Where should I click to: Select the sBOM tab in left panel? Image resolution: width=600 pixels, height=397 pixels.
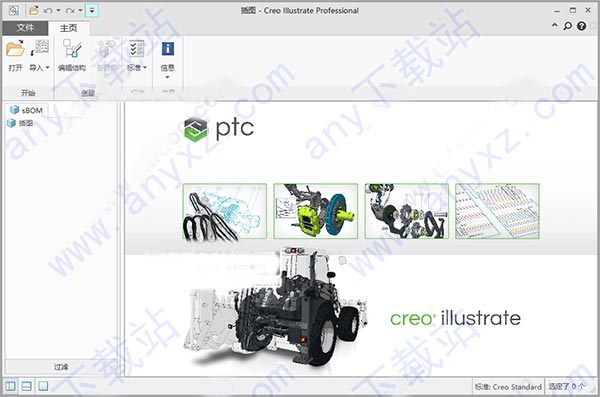pos(27,110)
